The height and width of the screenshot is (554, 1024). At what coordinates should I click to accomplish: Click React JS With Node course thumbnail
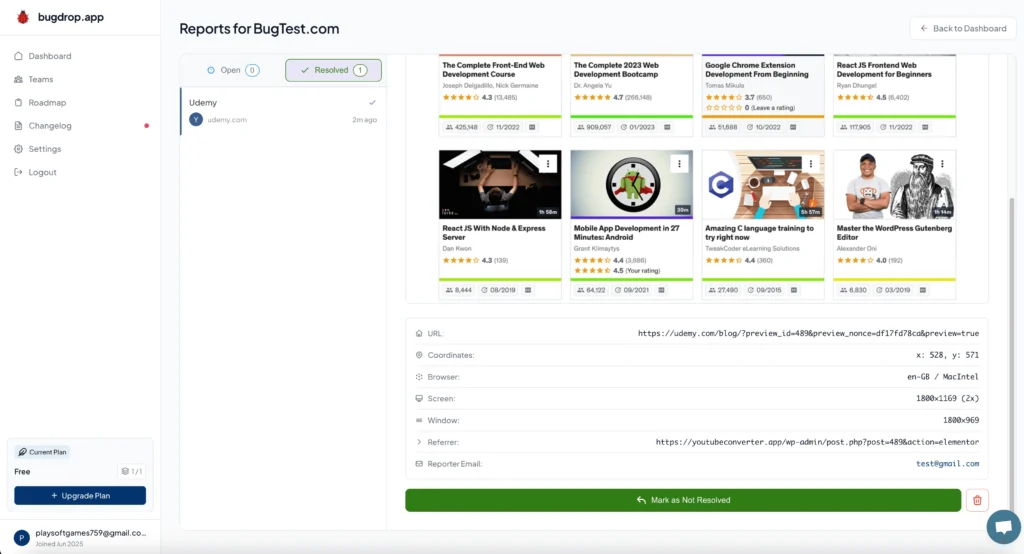(500, 184)
